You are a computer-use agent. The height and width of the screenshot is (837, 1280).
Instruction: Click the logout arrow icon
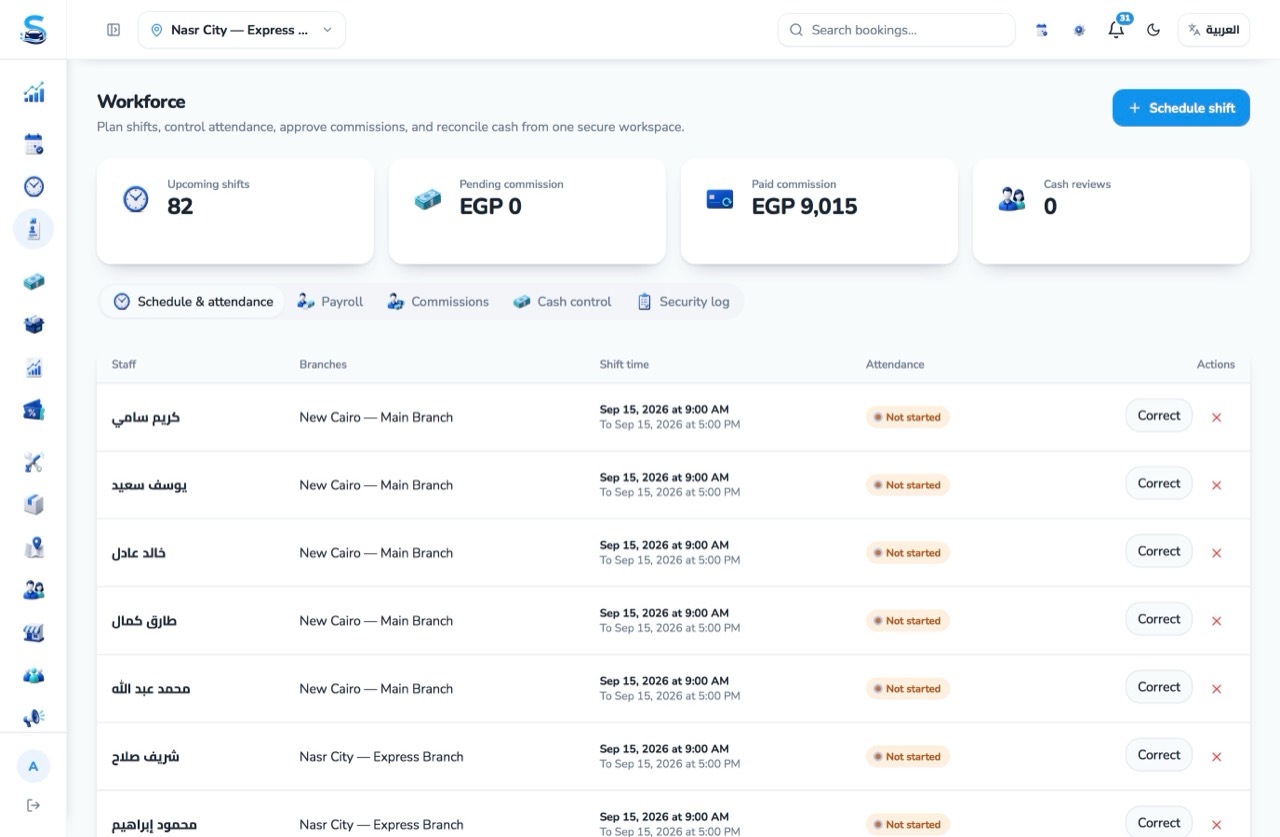click(x=33, y=805)
